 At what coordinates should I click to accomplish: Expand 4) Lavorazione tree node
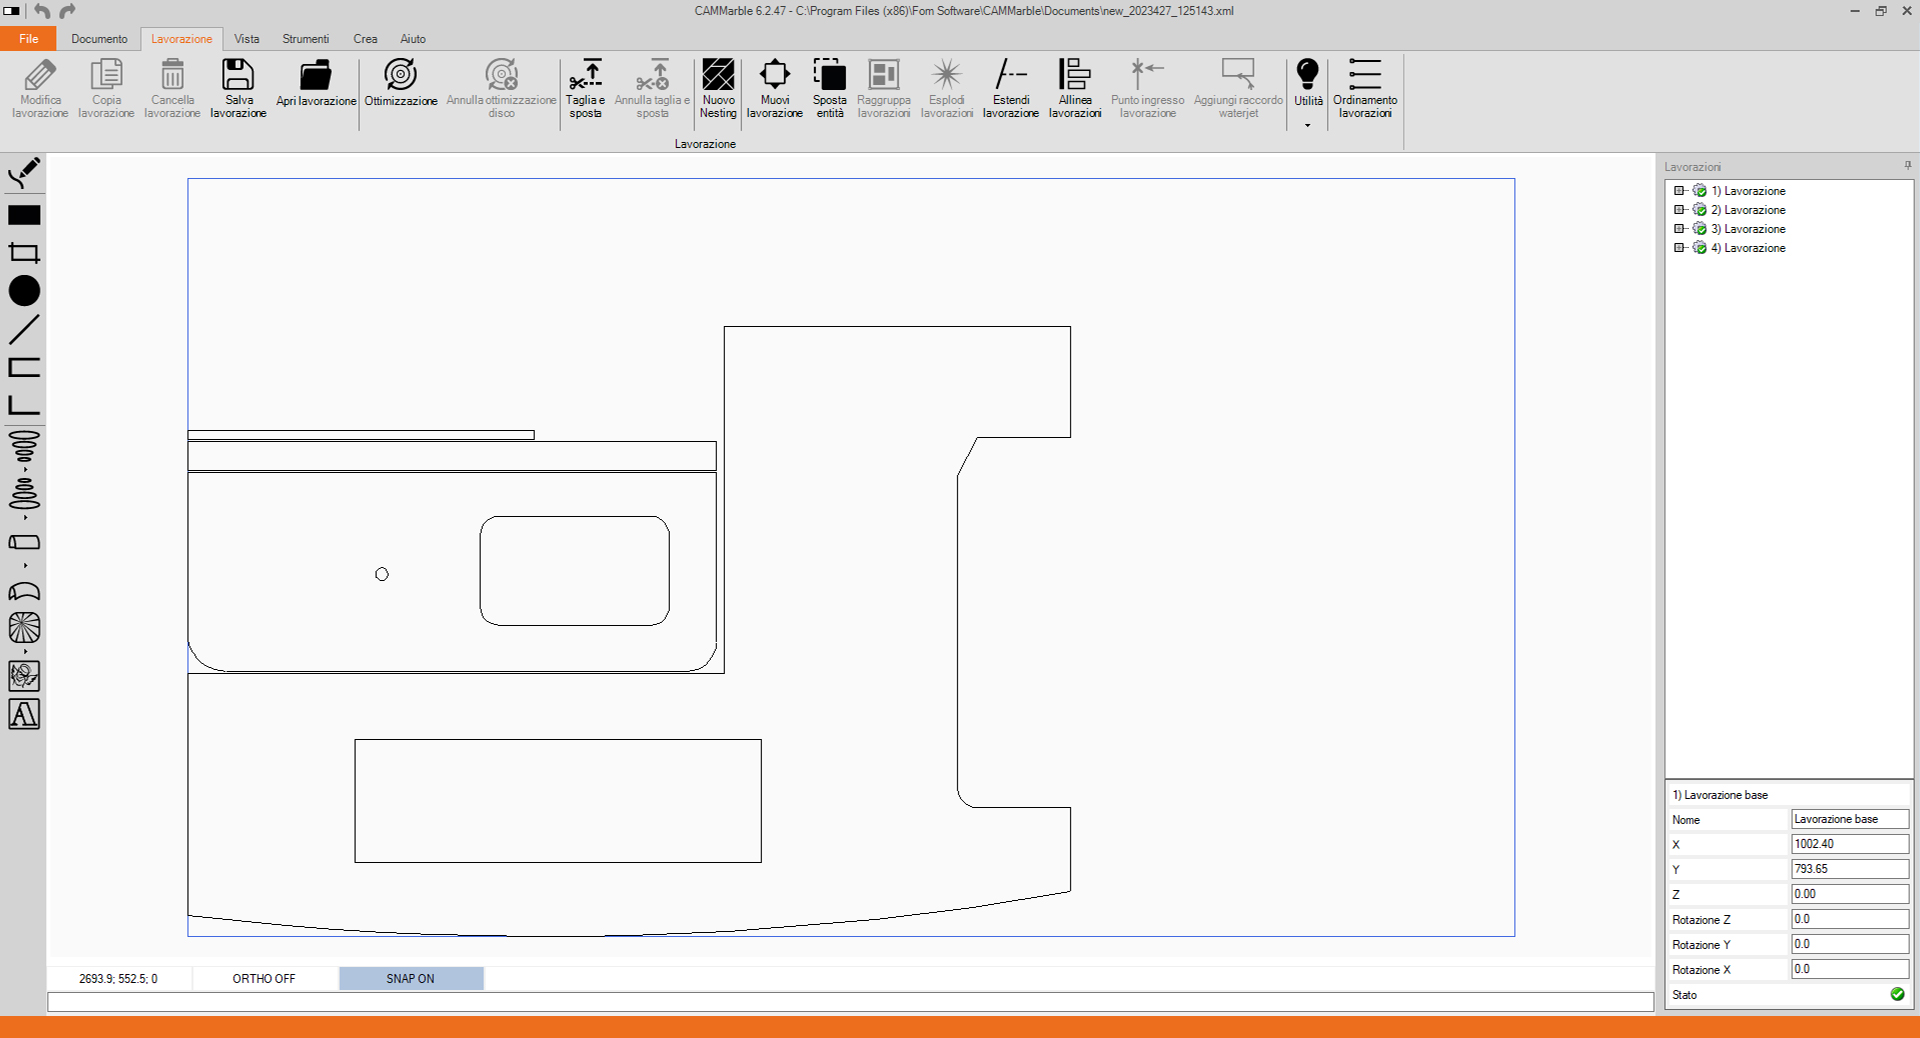tap(1679, 248)
